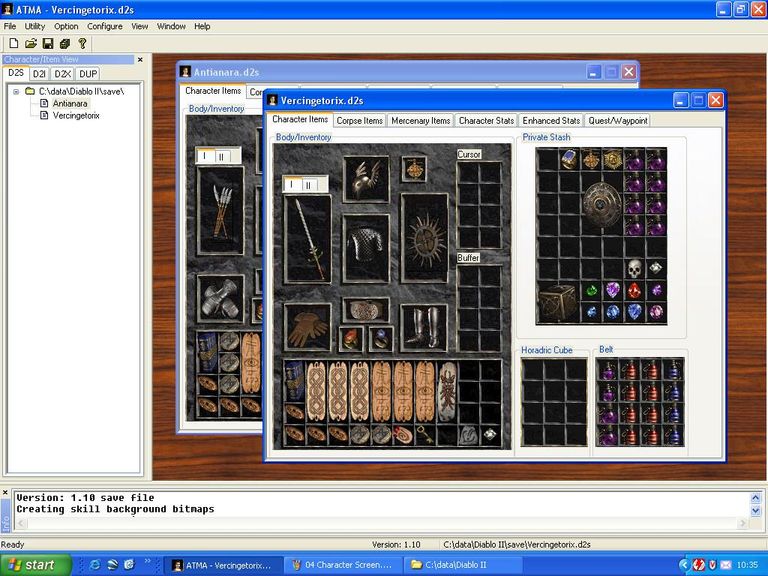Close the Character/Item View side panel

coord(140,59)
